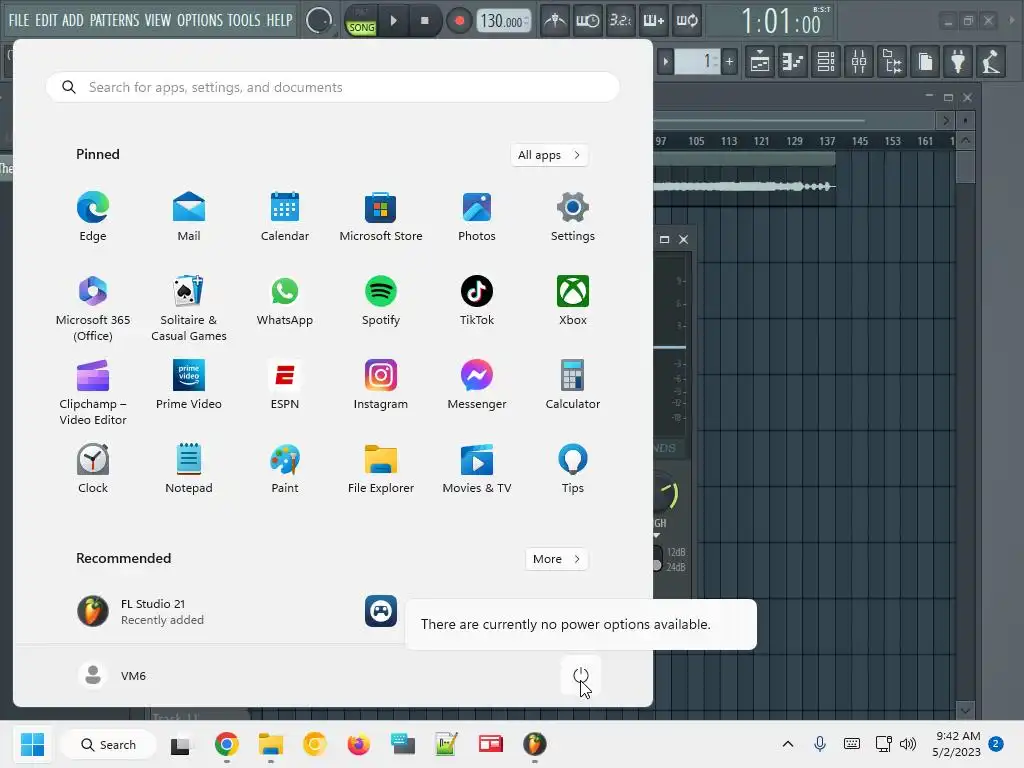The height and width of the screenshot is (768, 1024).
Task: Open Chrome from the taskbar
Action: (227, 744)
